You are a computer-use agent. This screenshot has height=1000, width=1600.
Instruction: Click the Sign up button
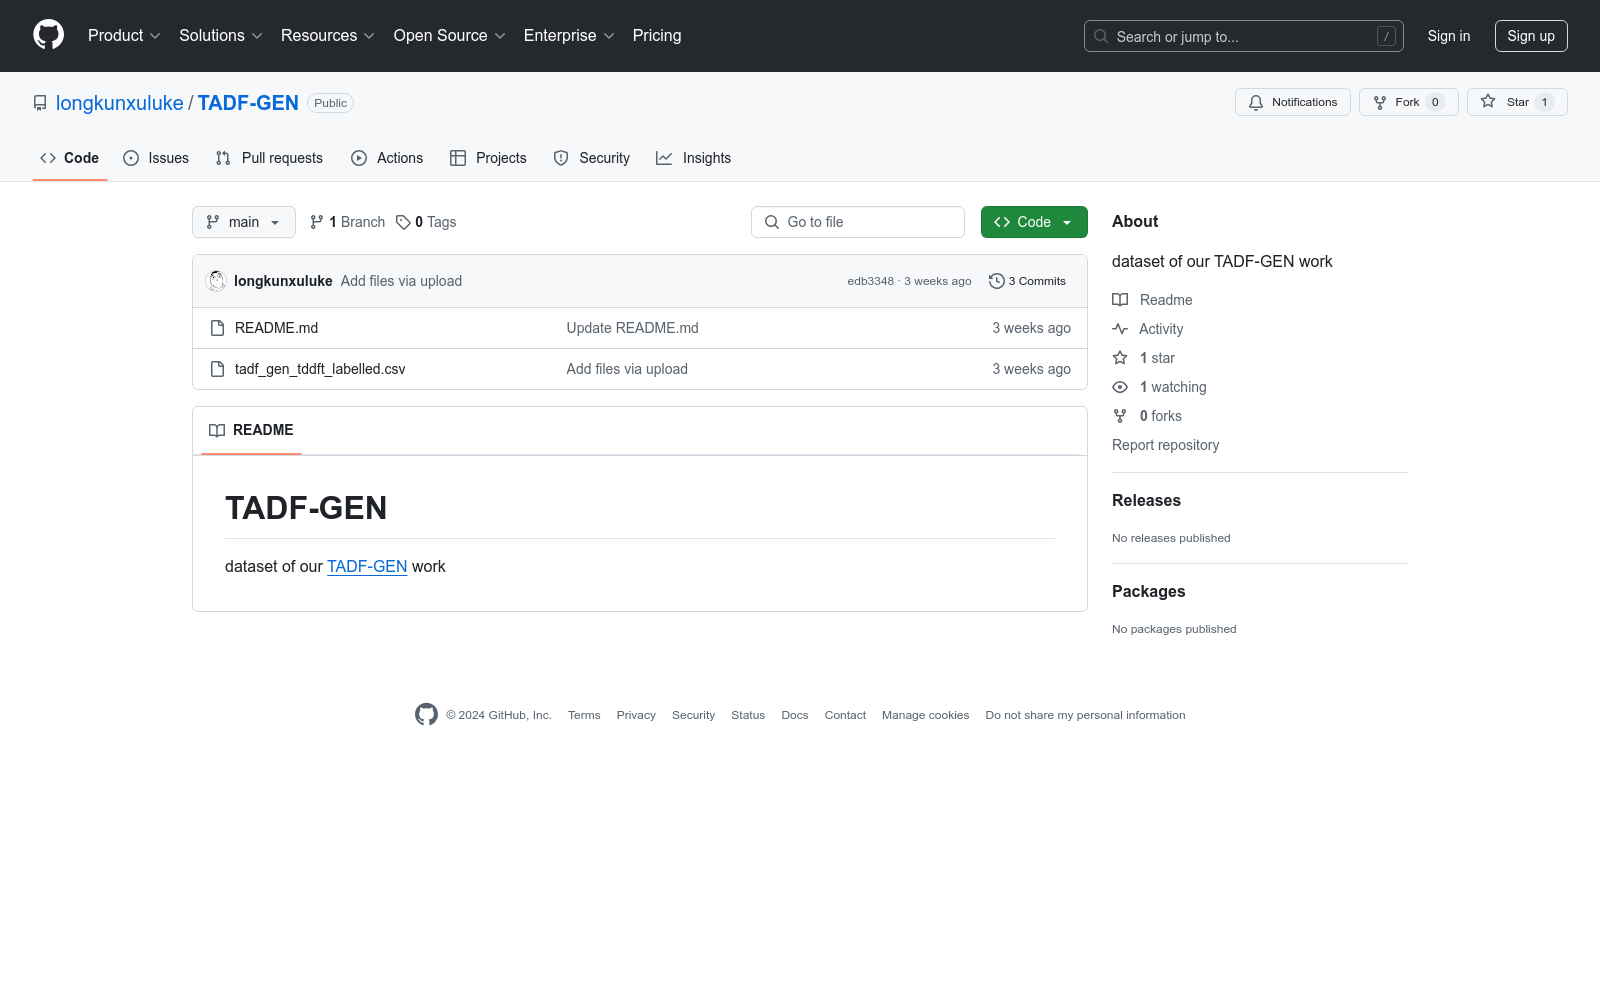point(1531,36)
